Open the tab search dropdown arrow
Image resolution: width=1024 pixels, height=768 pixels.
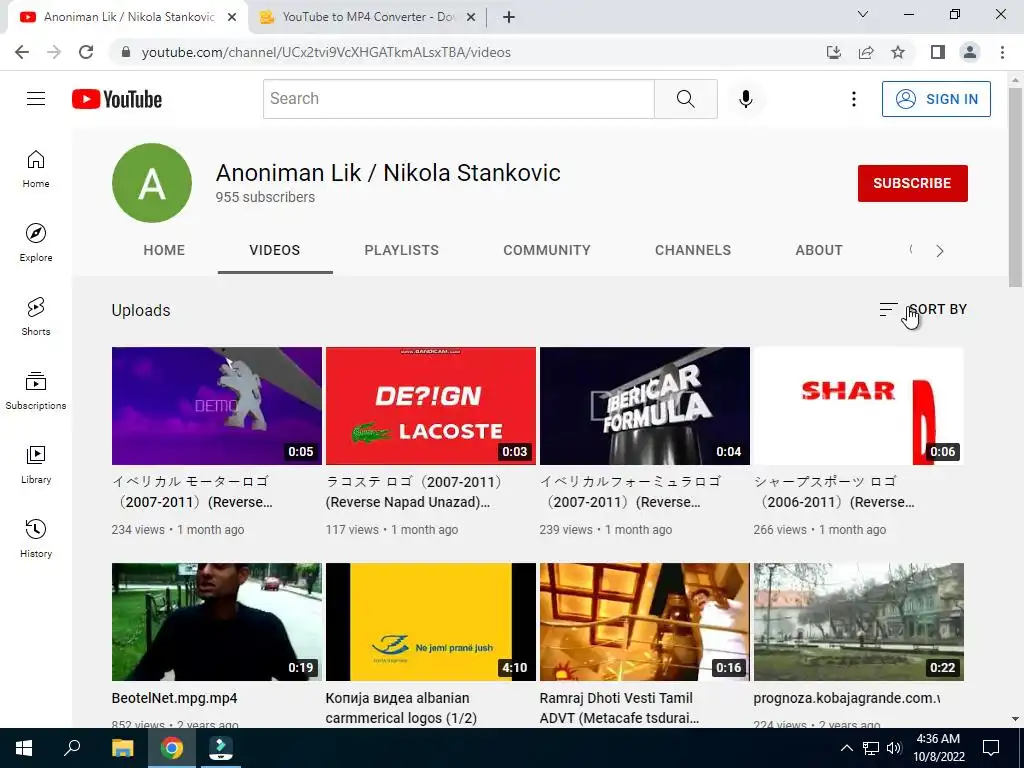coord(863,14)
